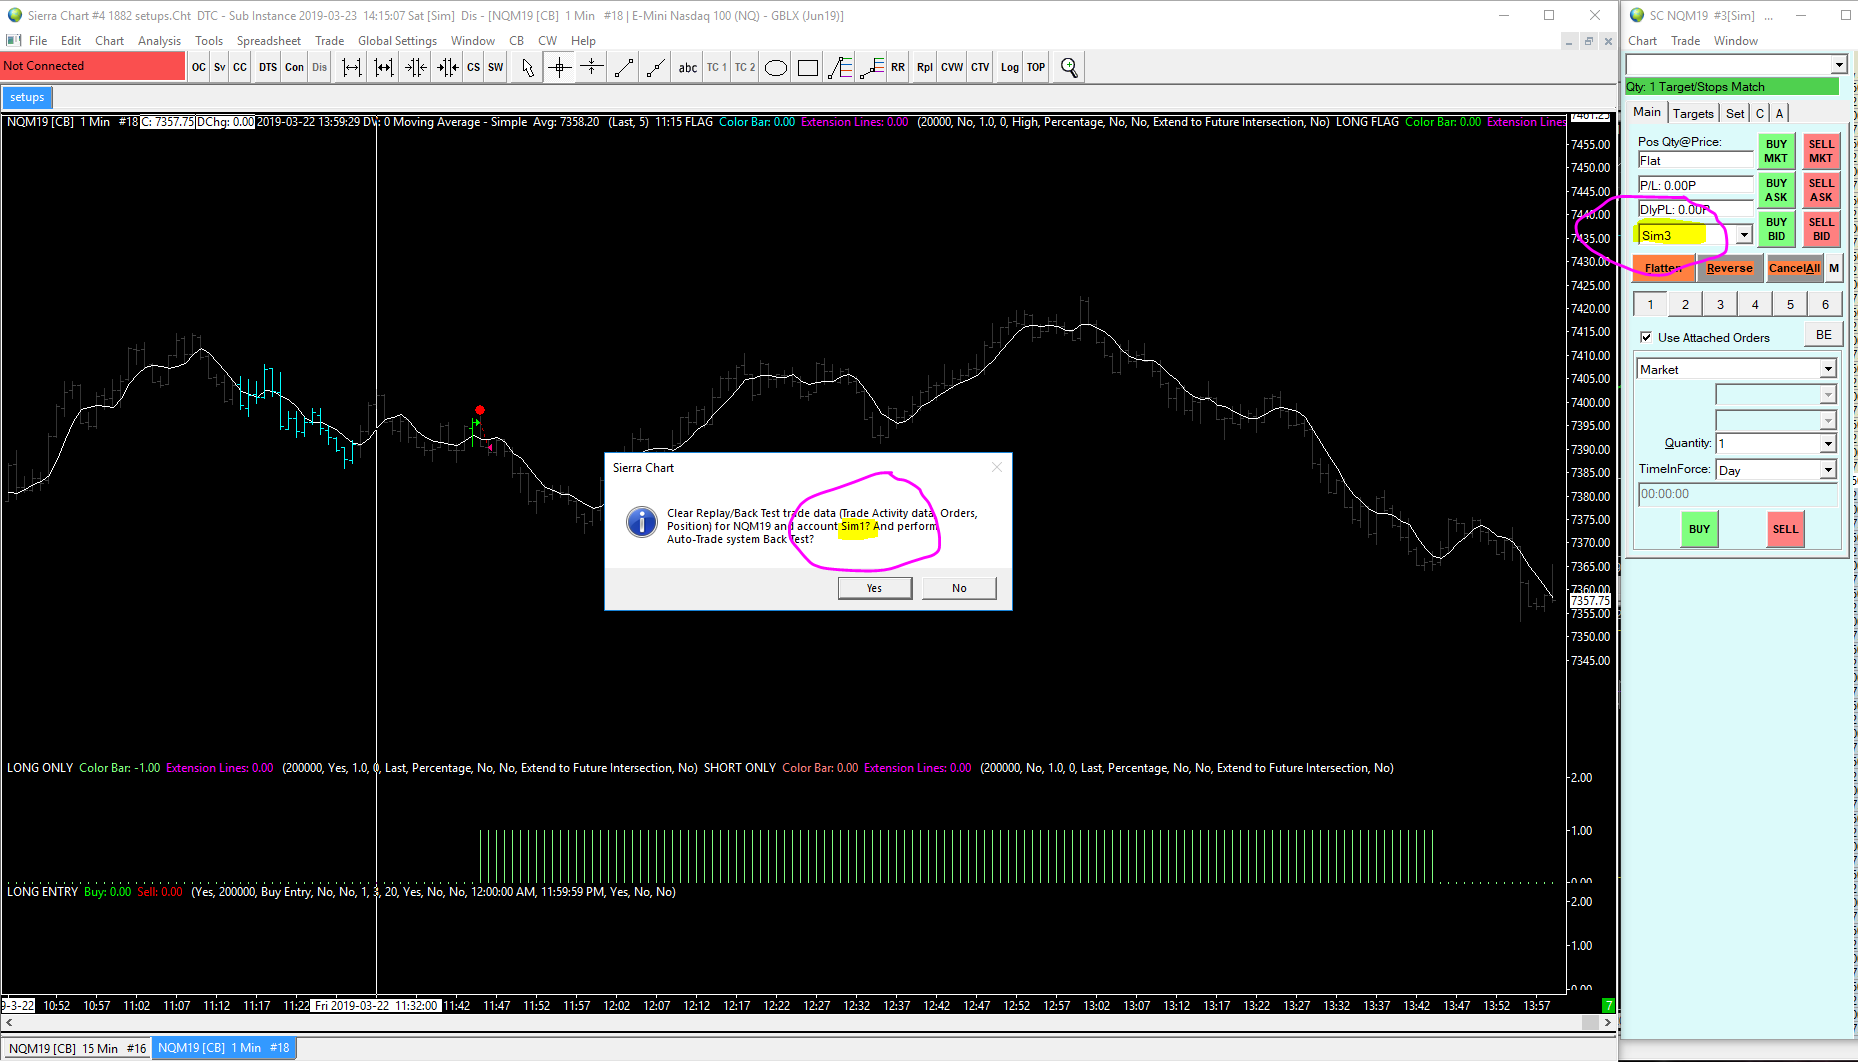The width and height of the screenshot is (1858, 1062).
Task: Expand the Sim3 trade account dropdown
Action: click(x=1744, y=235)
